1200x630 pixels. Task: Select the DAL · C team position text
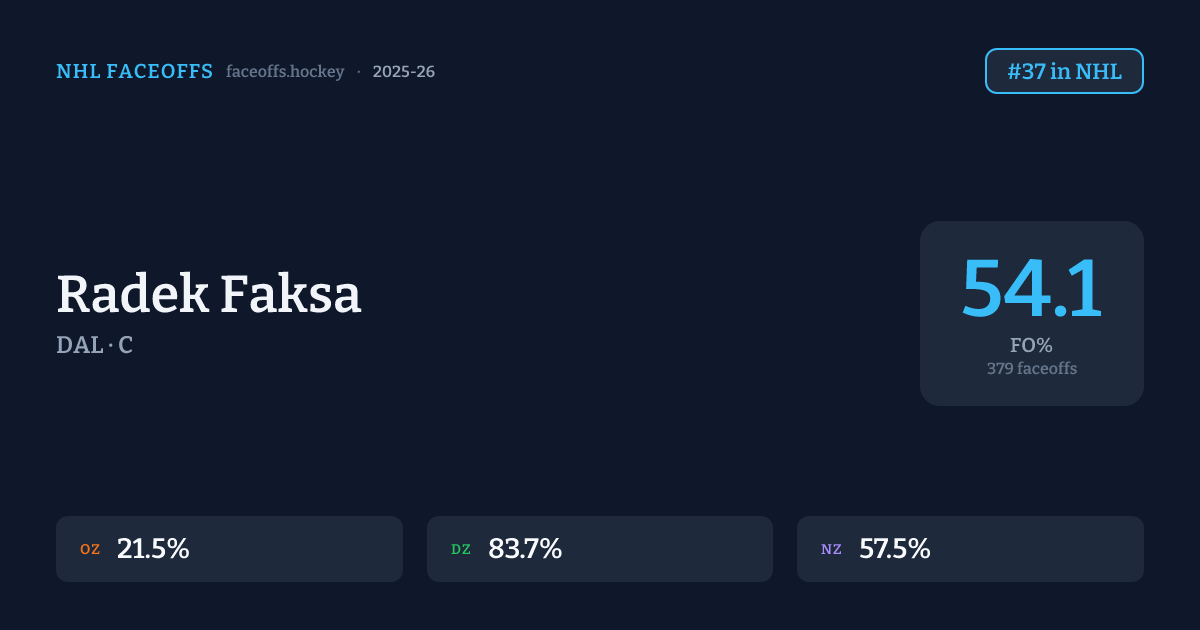95,345
